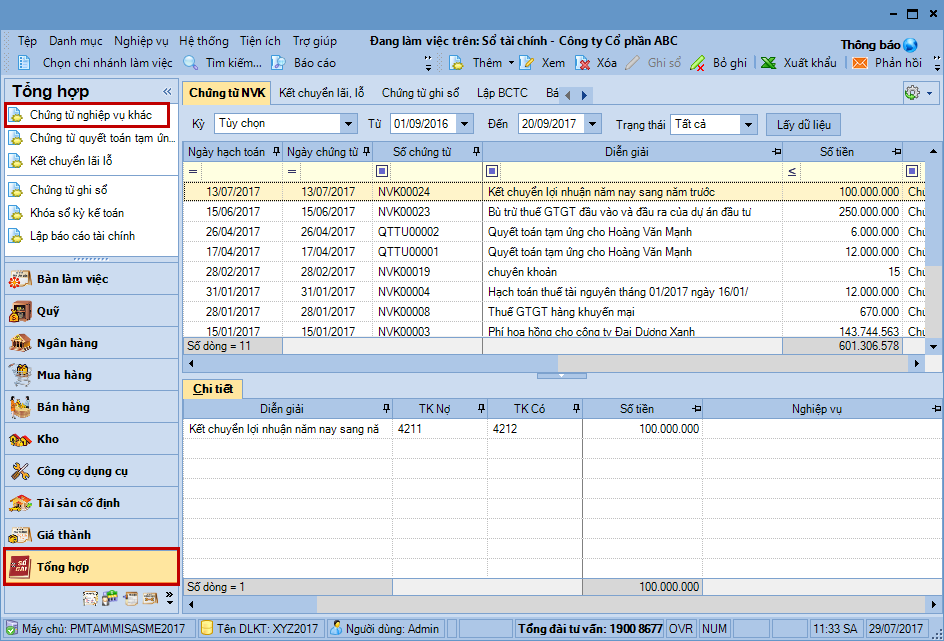Image resolution: width=944 pixels, height=641 pixels.
Task: Click the settings gear icon at top right
Action: (x=912, y=93)
